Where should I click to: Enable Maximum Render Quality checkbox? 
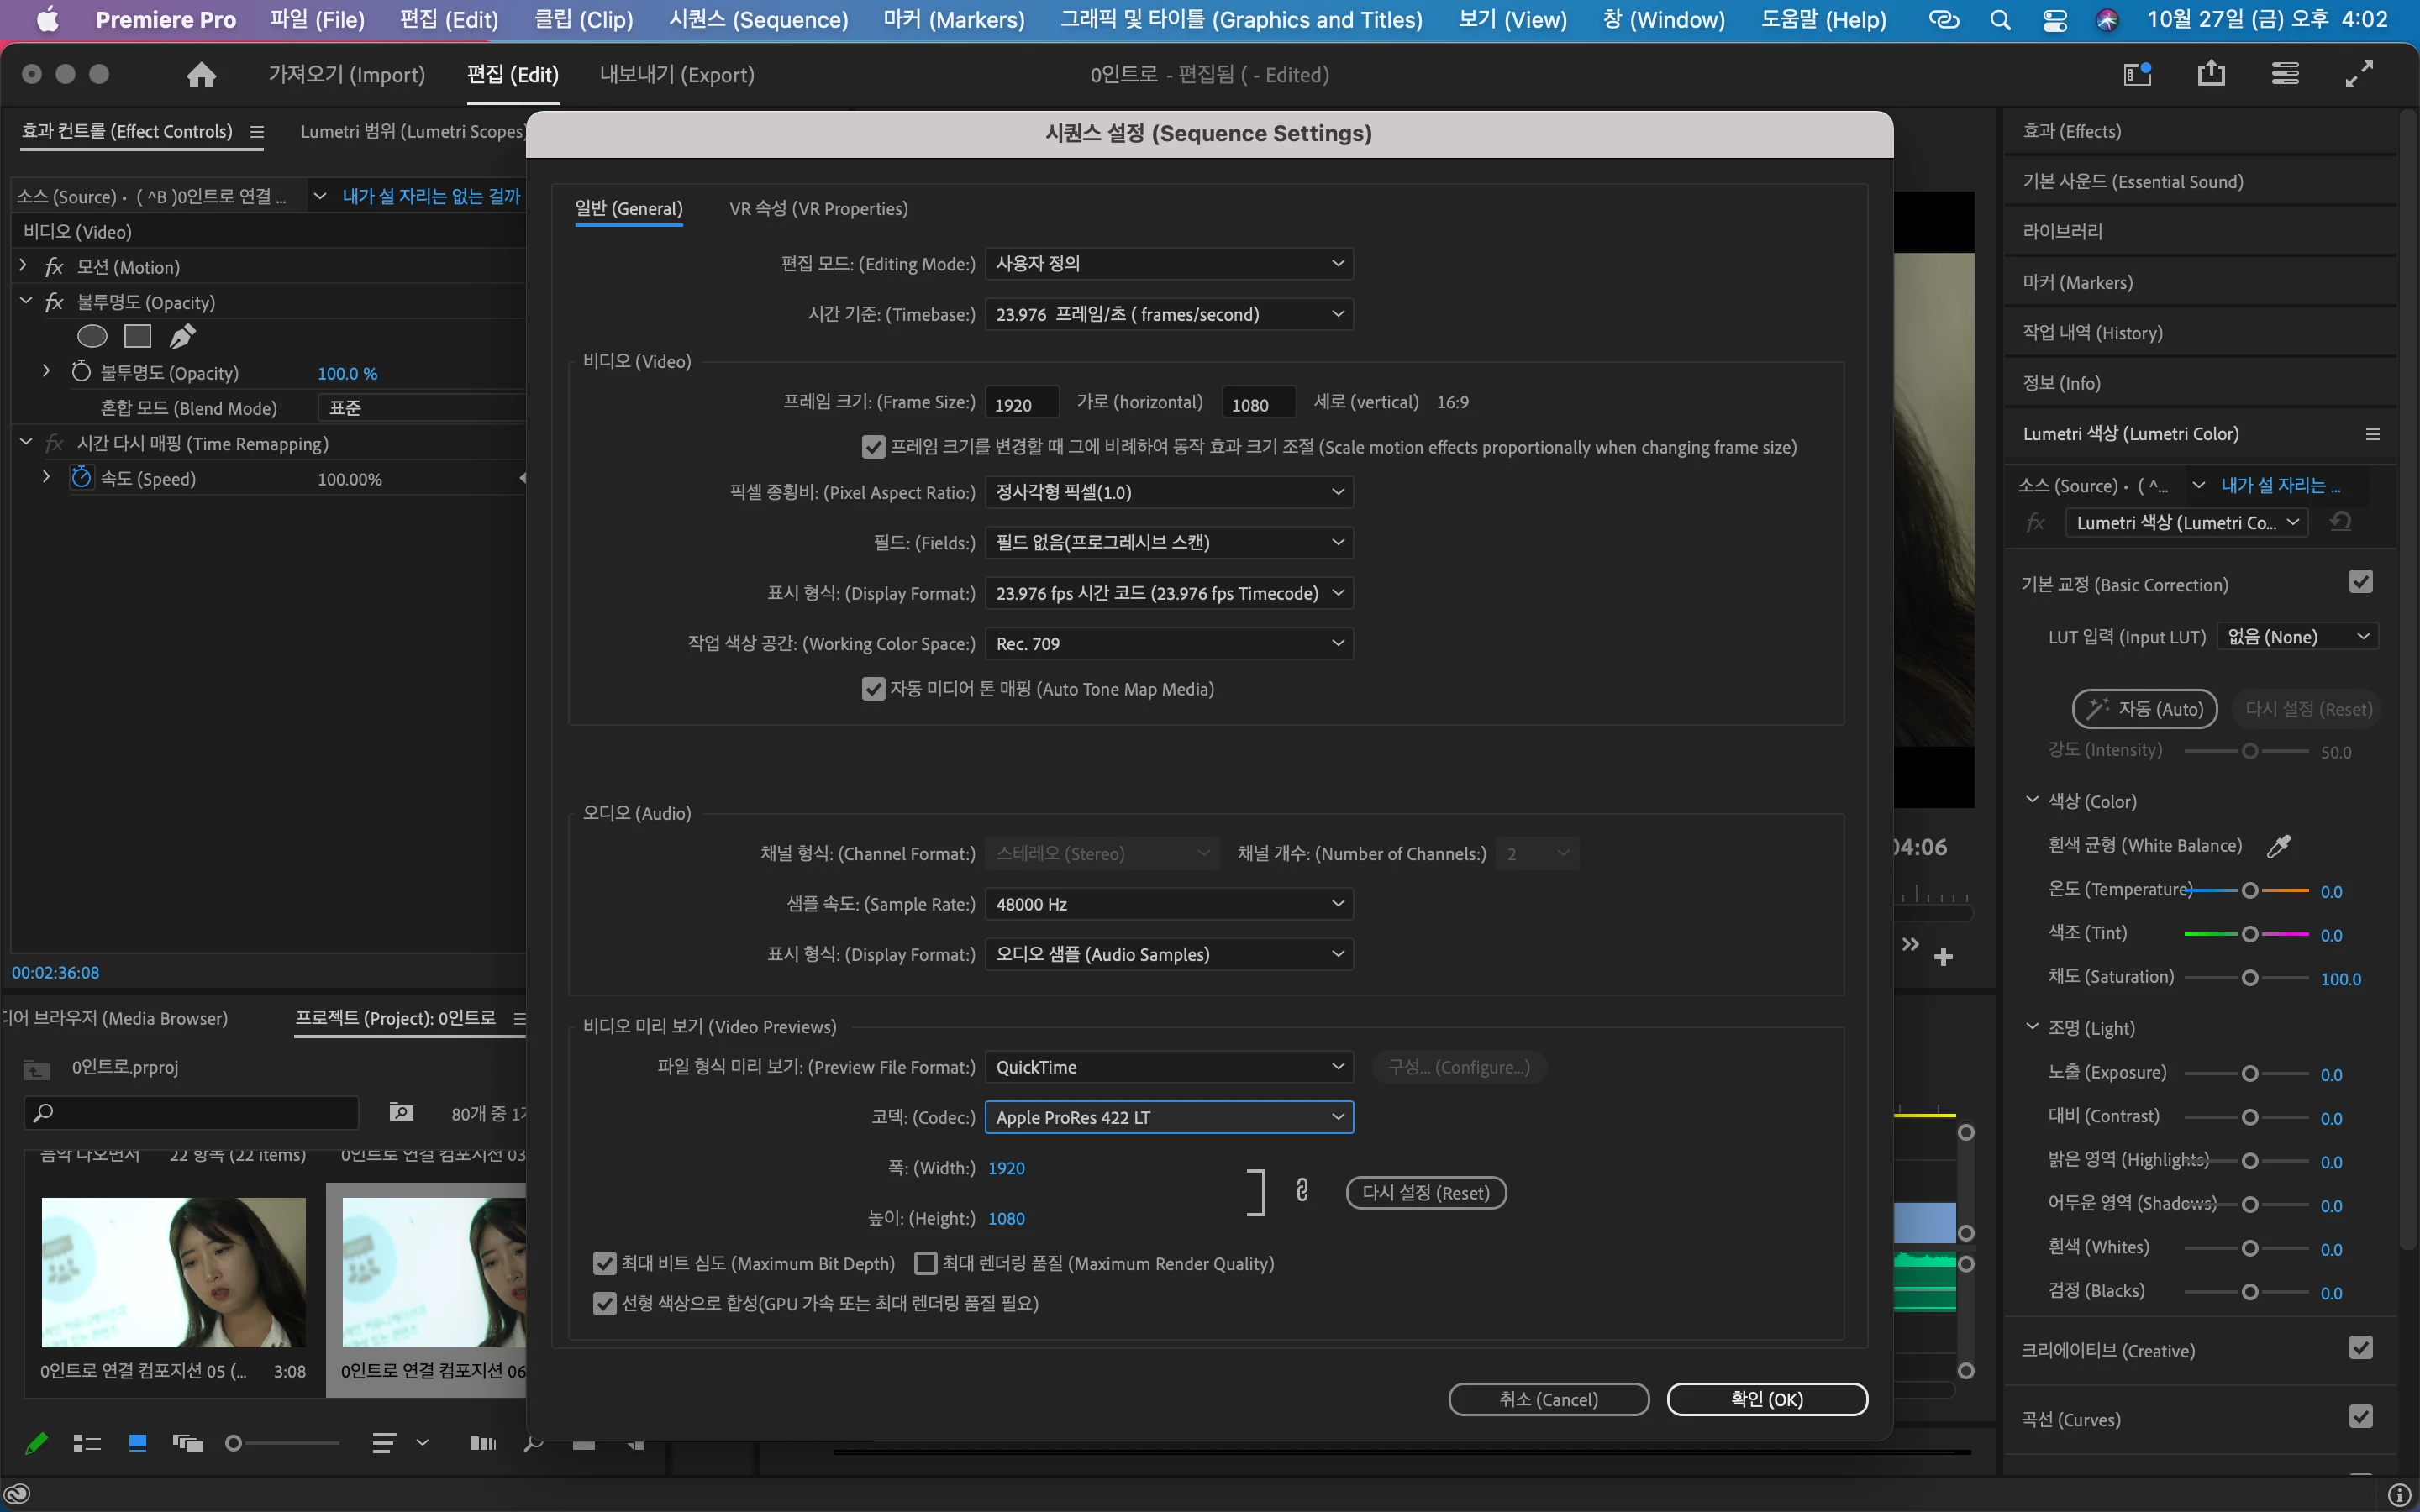[x=926, y=1264]
